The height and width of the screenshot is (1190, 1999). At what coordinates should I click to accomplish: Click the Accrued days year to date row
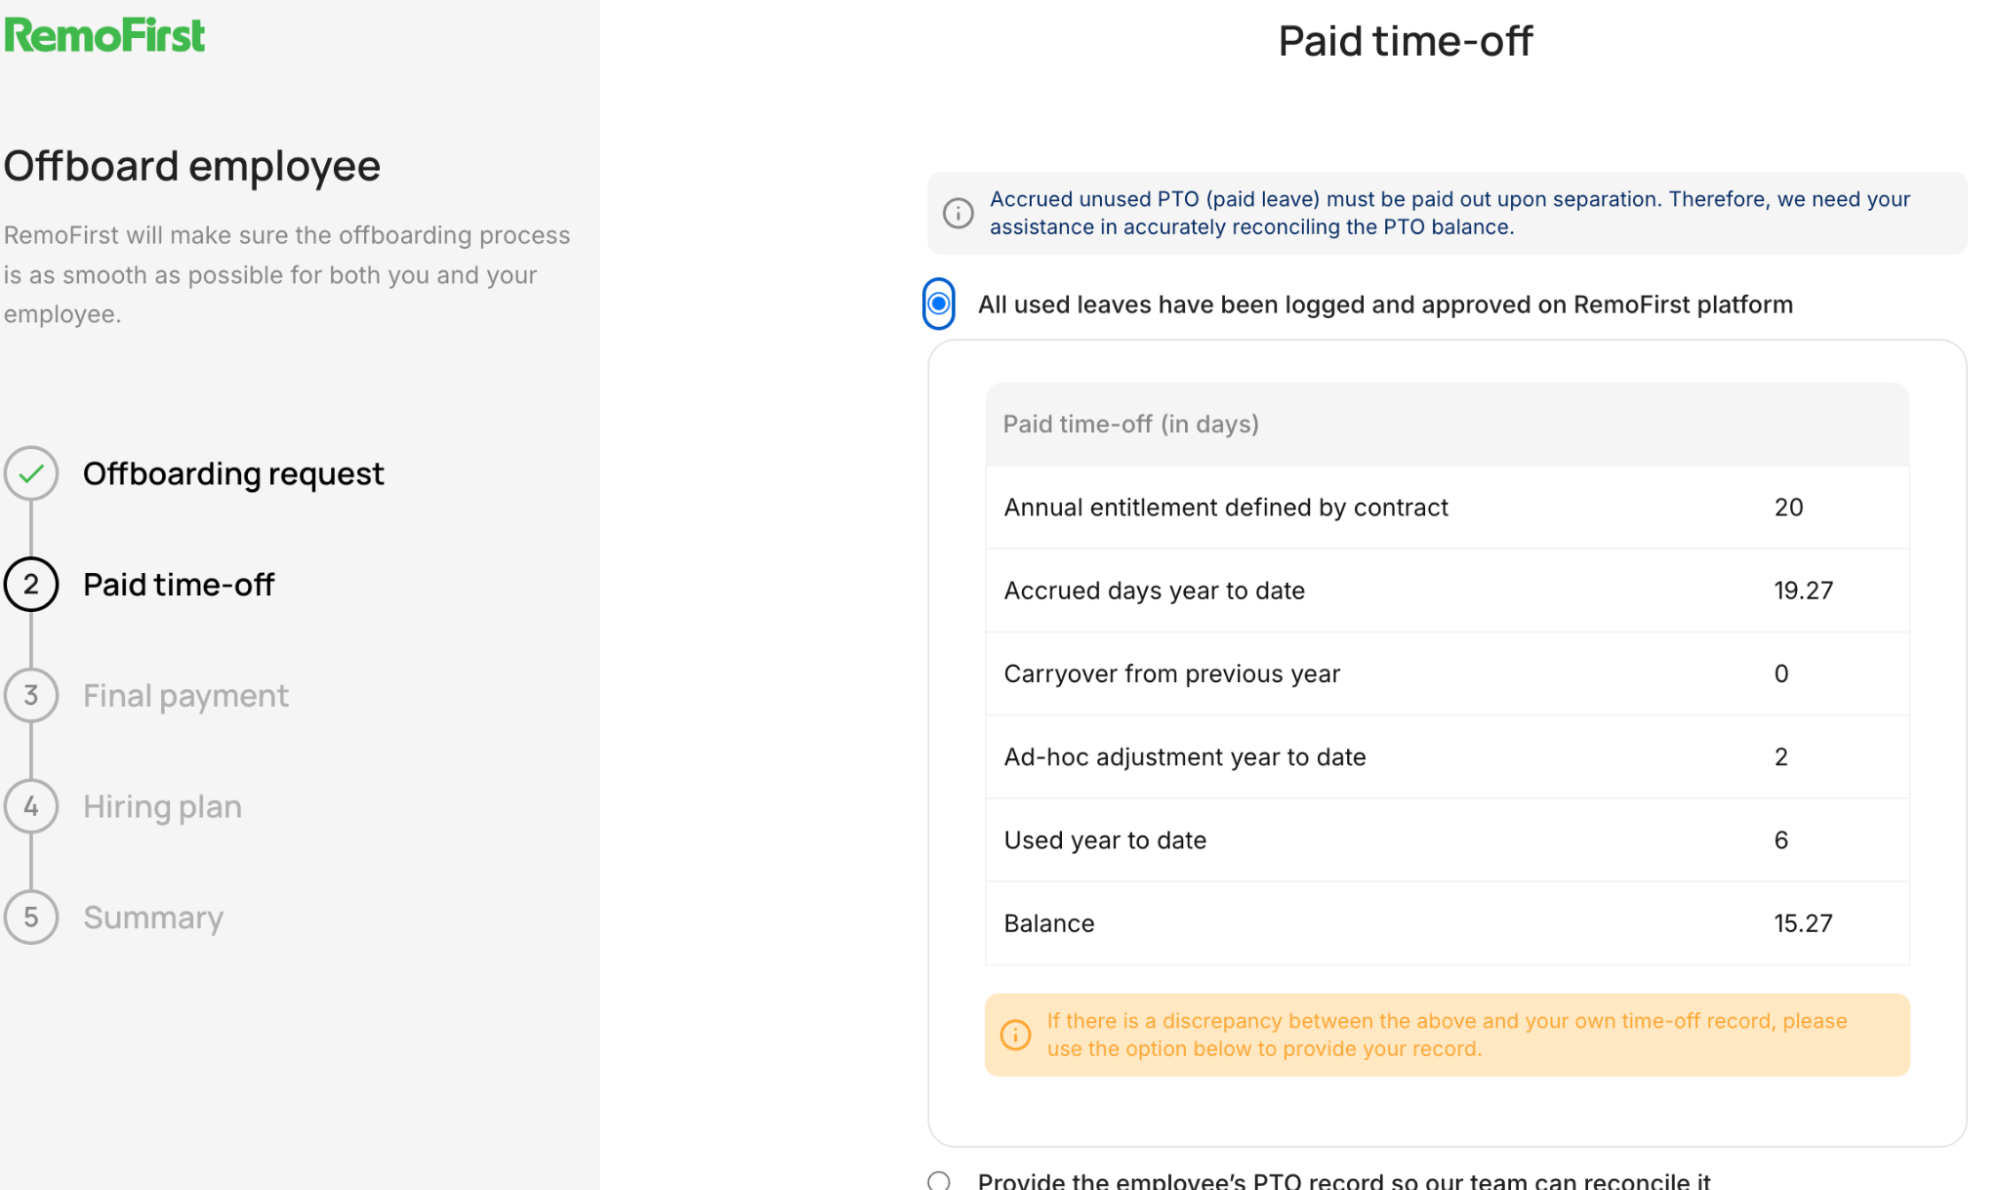(x=1447, y=590)
